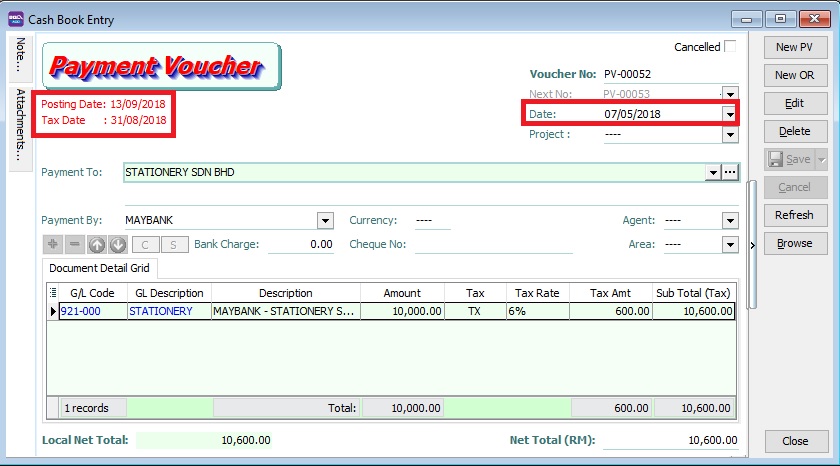Click the S toolbar button

[174, 245]
